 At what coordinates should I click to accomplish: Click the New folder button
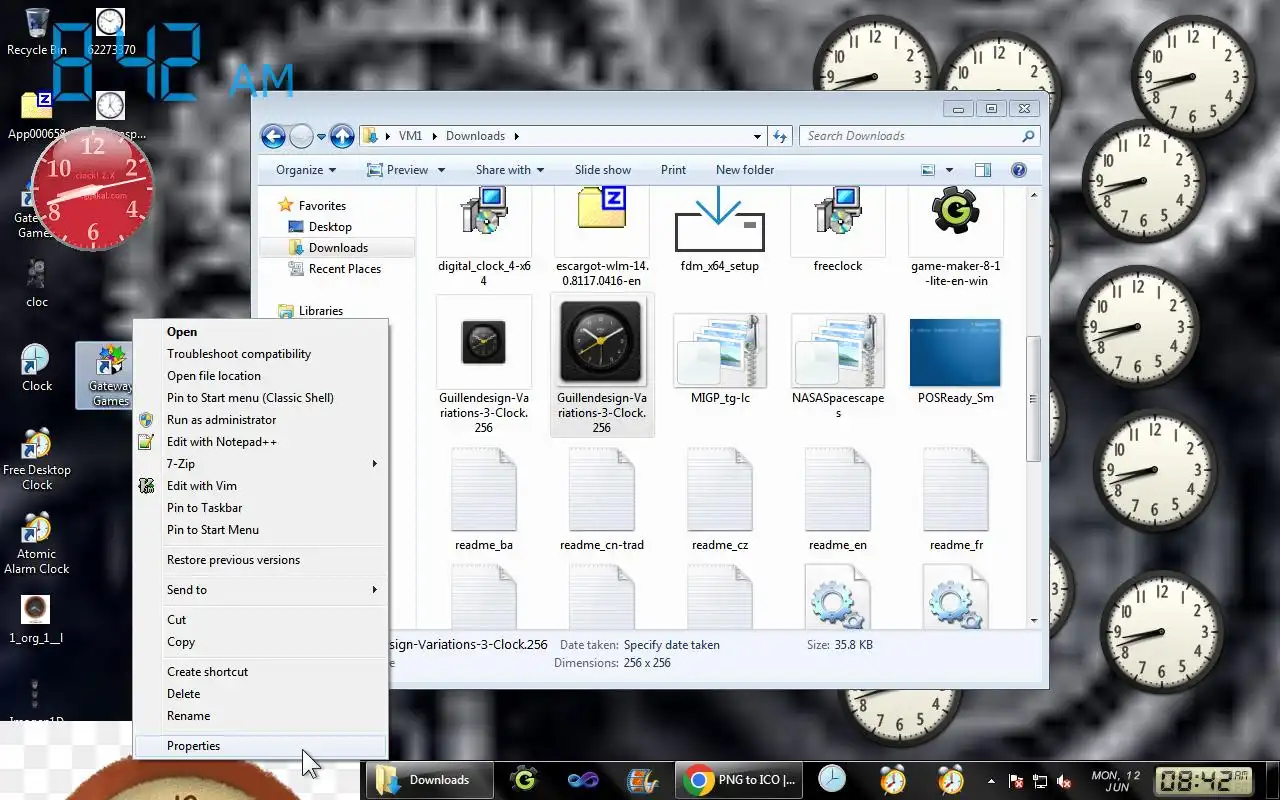745,170
